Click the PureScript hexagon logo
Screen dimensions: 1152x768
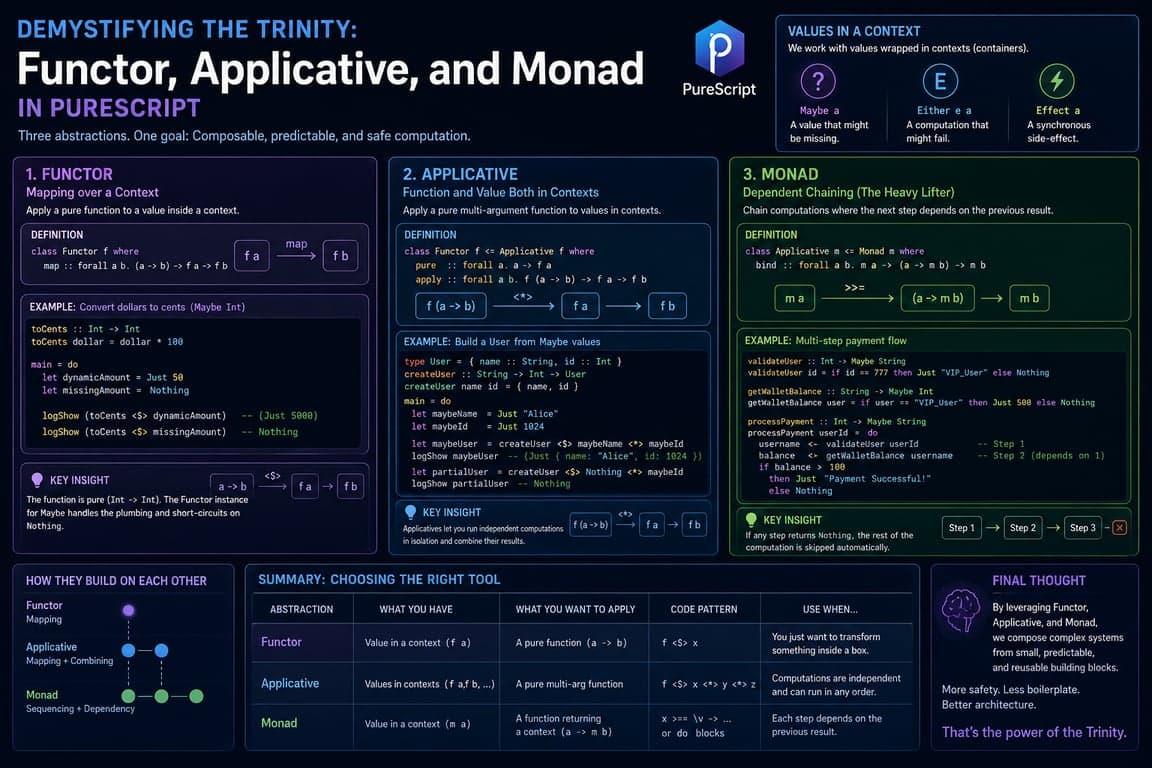tap(719, 49)
